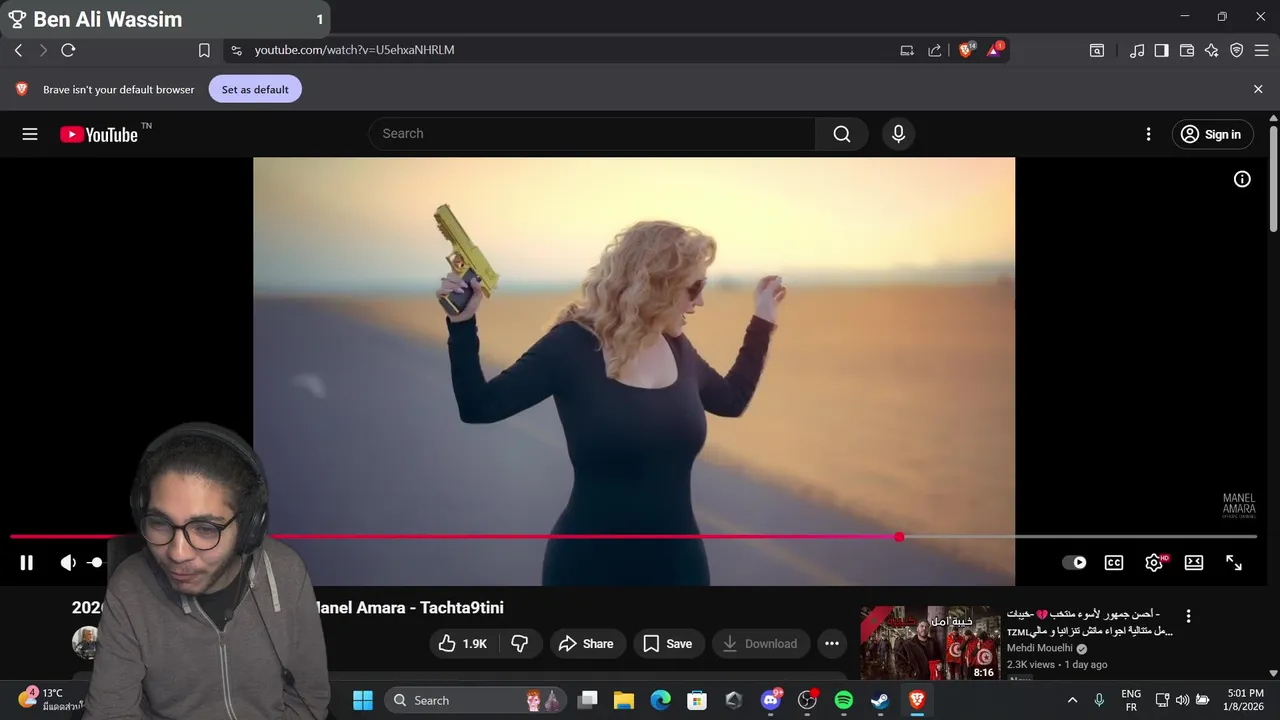Reload the page
This screenshot has height=720, width=1280.
pyautogui.click(x=68, y=50)
